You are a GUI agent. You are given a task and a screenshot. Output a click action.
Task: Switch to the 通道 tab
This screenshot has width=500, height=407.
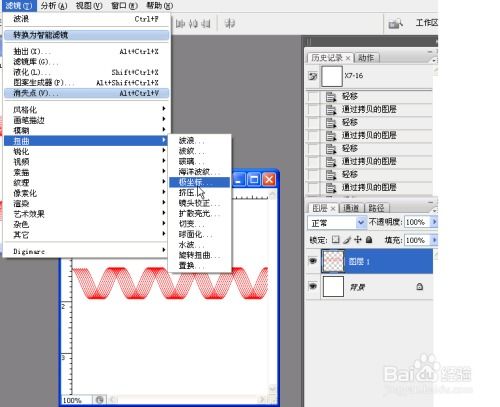click(x=351, y=208)
